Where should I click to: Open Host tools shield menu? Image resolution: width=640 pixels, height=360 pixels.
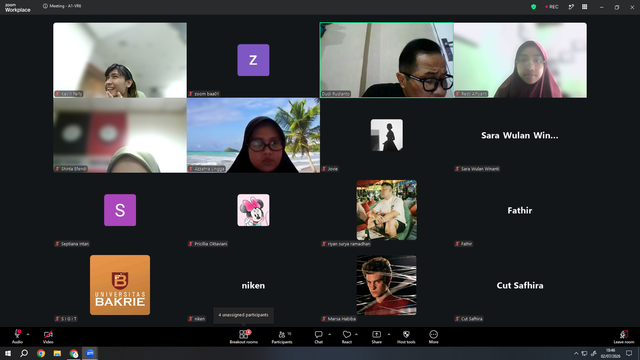[406, 337]
